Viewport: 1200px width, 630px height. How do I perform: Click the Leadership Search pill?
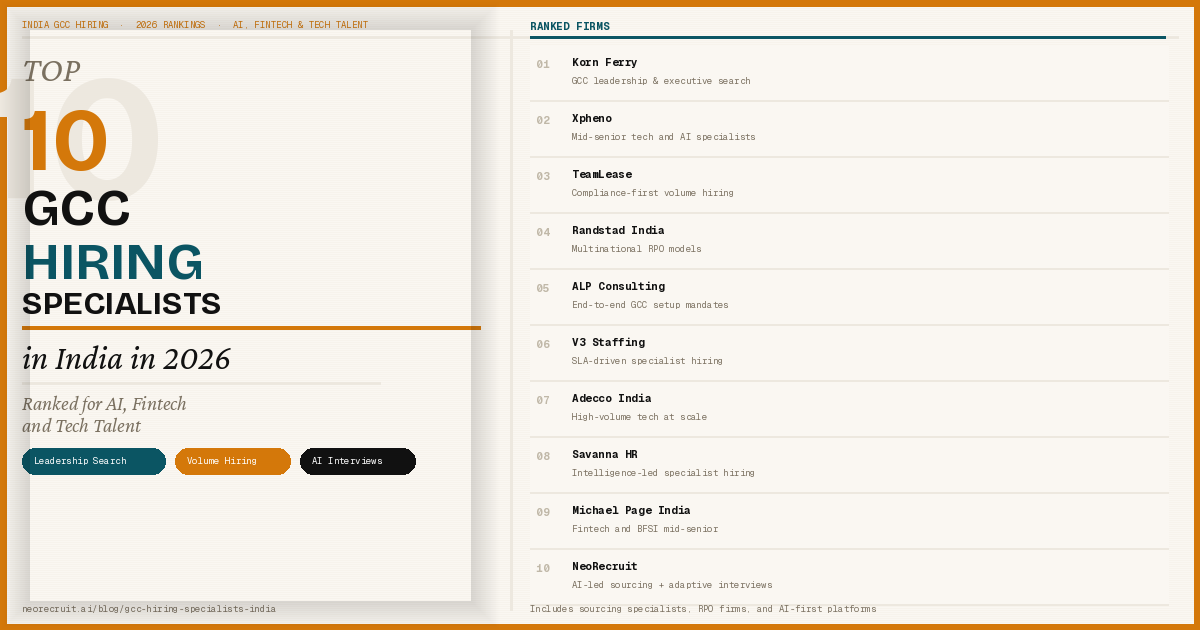(x=94, y=461)
